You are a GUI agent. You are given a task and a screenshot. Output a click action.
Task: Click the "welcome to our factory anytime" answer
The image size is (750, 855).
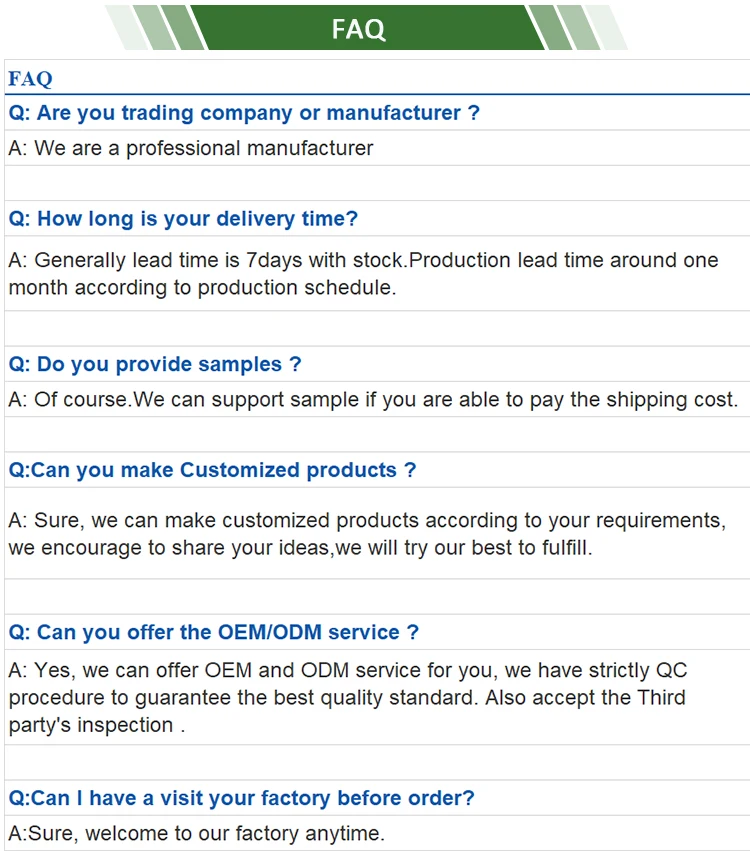pyautogui.click(x=196, y=833)
